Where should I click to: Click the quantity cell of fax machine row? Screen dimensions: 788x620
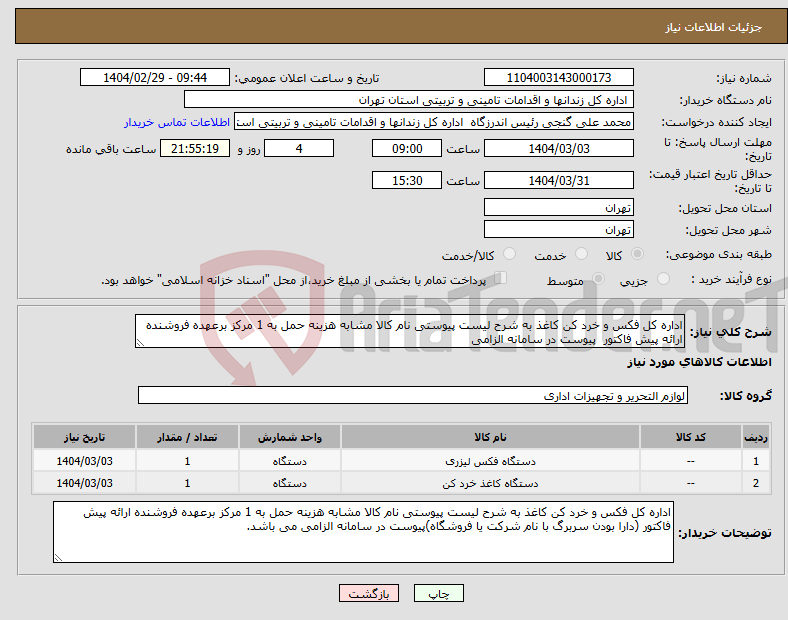coord(187,461)
